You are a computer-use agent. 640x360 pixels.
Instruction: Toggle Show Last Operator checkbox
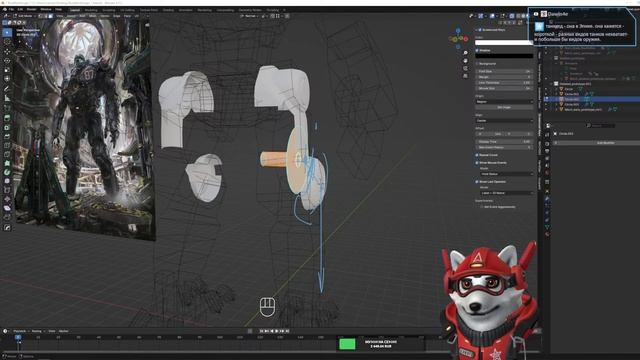point(477,182)
